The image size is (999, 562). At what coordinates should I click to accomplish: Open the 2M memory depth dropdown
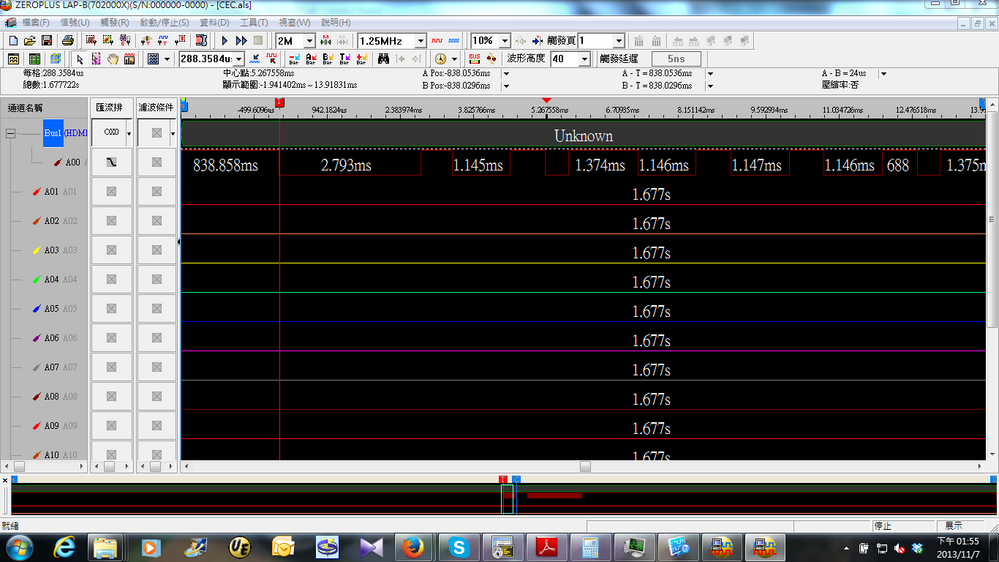[x=309, y=41]
